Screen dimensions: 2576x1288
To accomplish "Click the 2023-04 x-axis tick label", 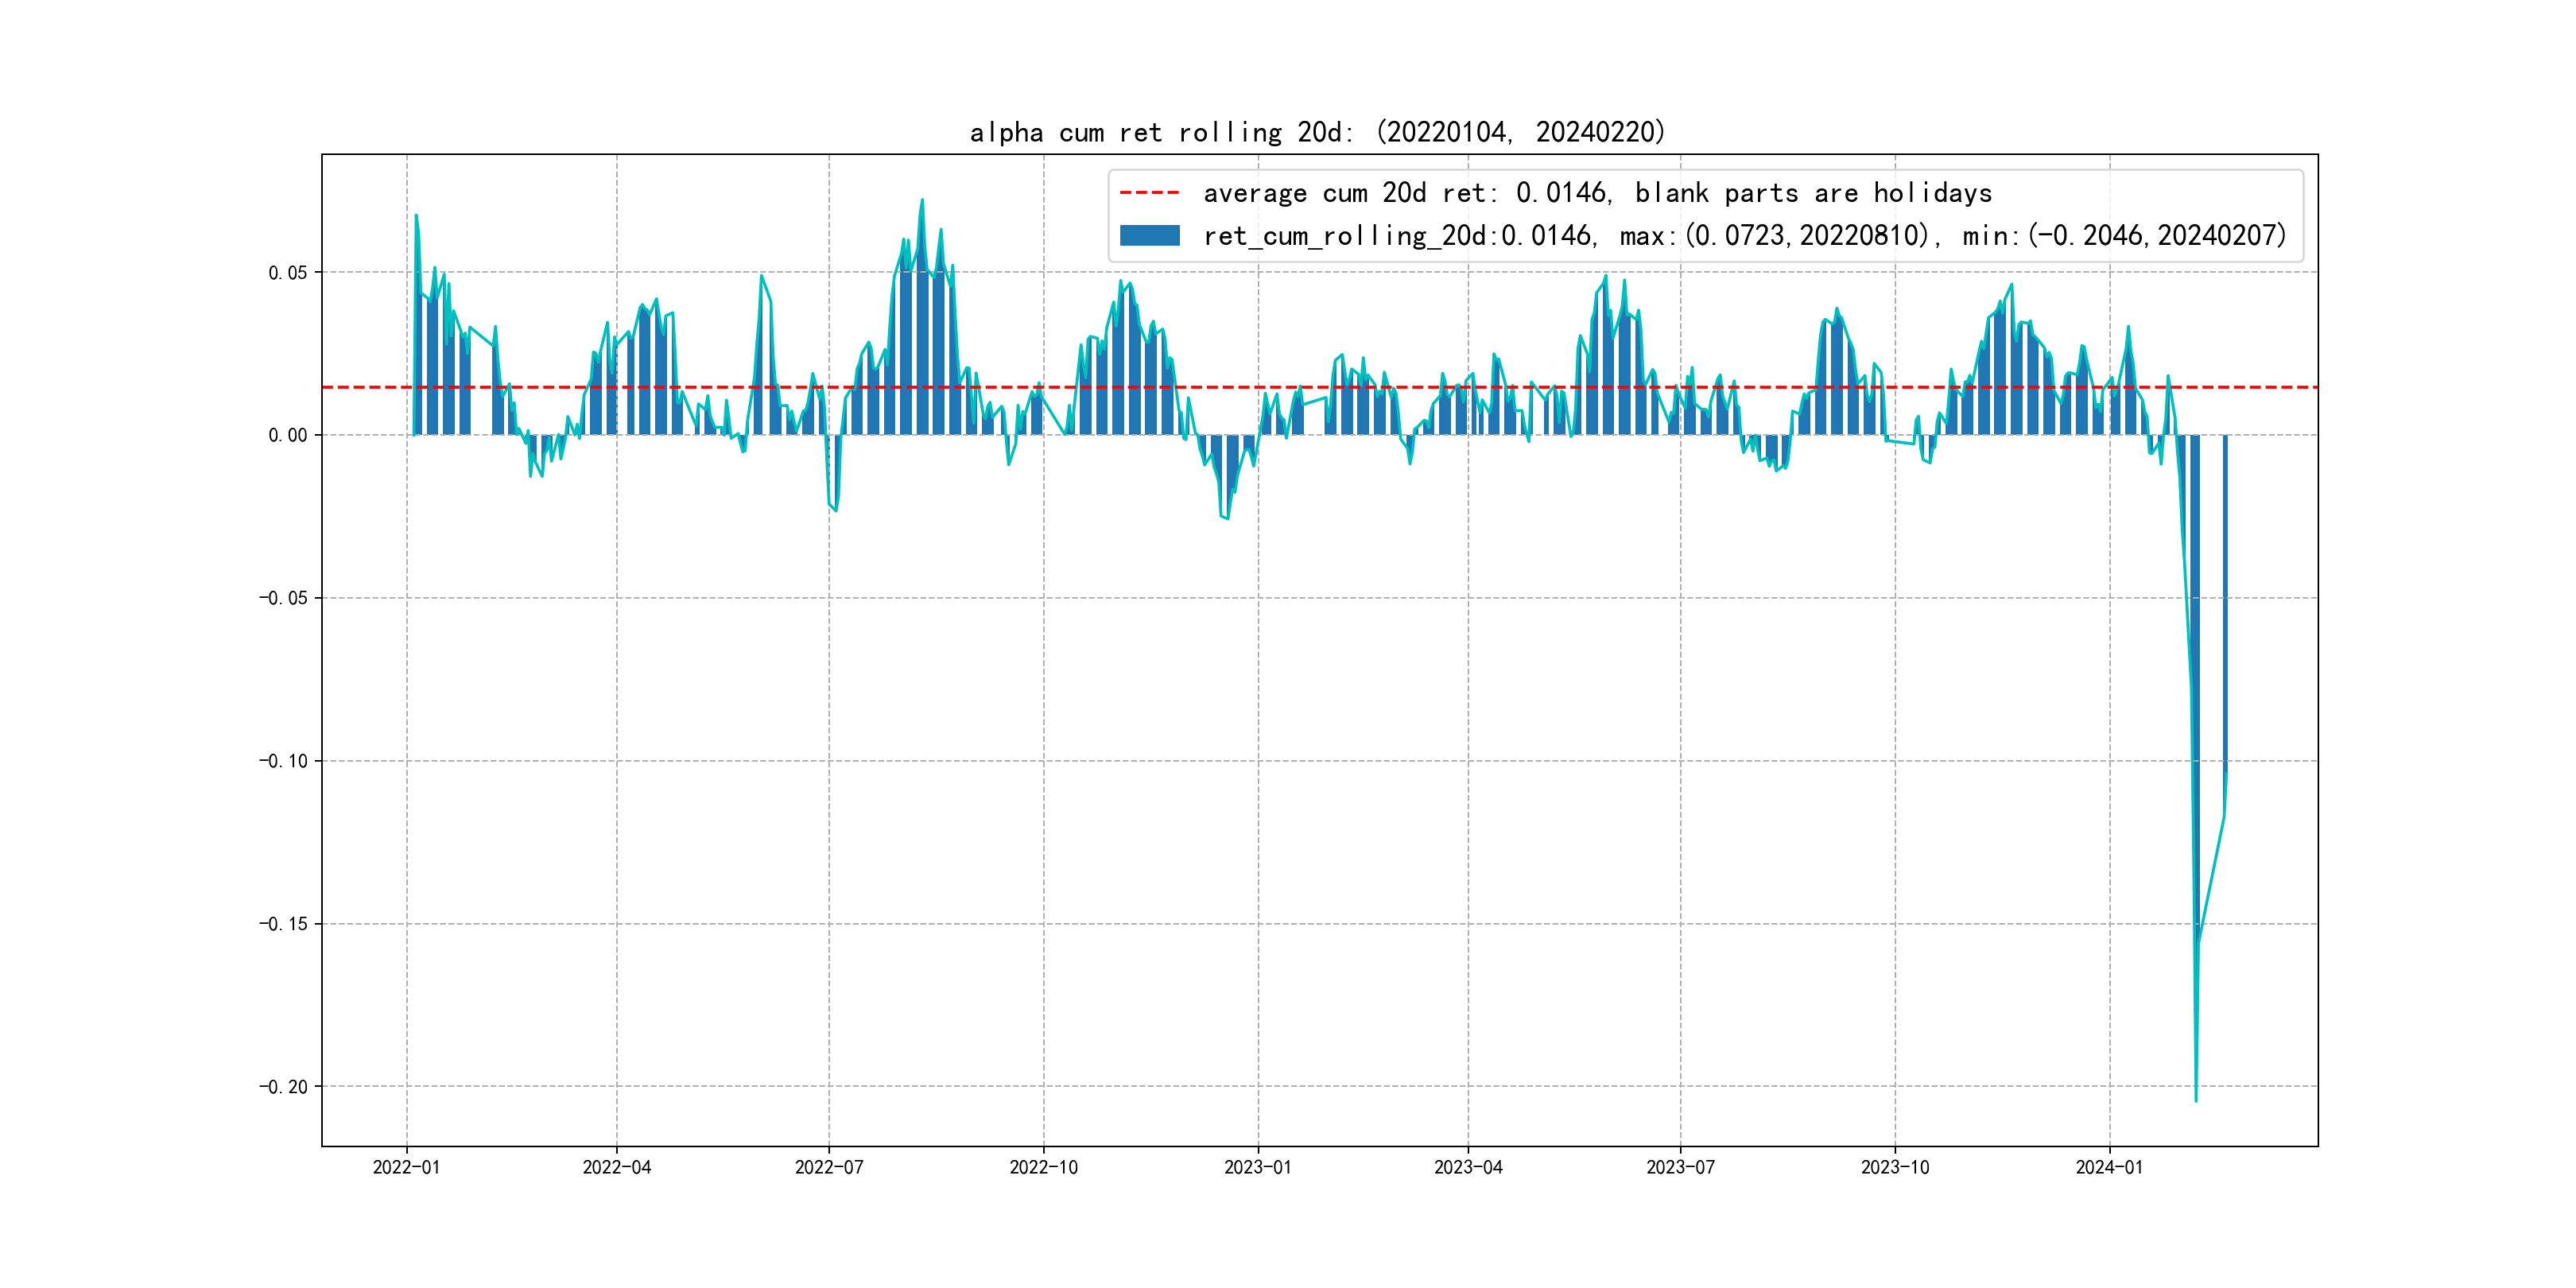I will [x=1468, y=1167].
